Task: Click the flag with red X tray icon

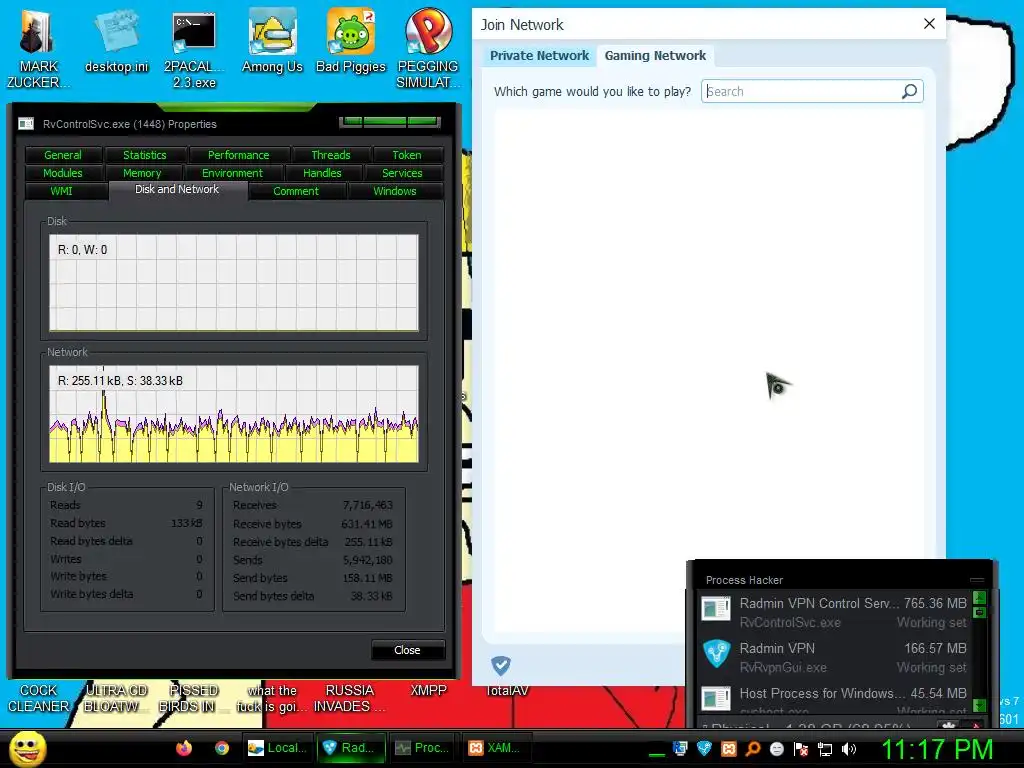Action: click(x=801, y=748)
